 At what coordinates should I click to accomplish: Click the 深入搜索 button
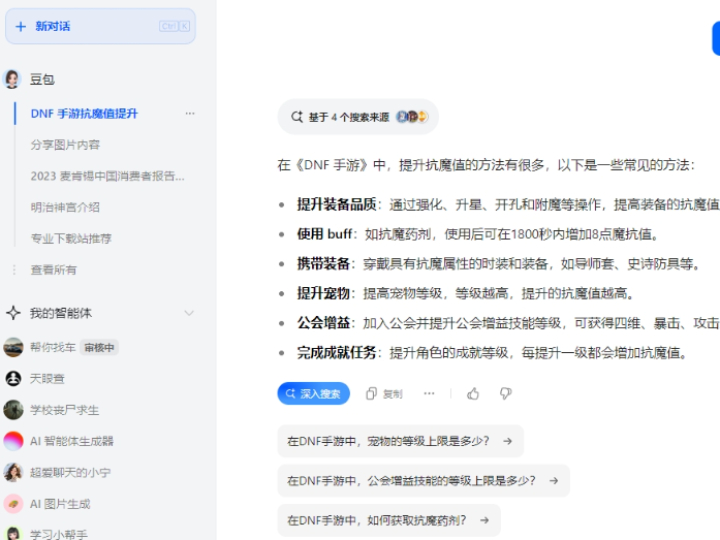314,394
